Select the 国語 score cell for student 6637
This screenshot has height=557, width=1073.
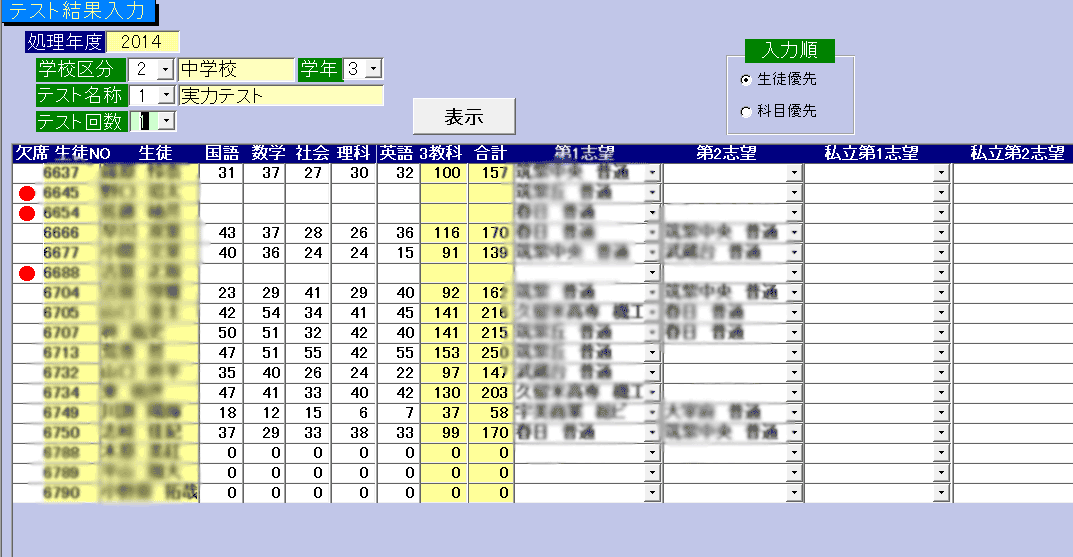click(x=221, y=173)
